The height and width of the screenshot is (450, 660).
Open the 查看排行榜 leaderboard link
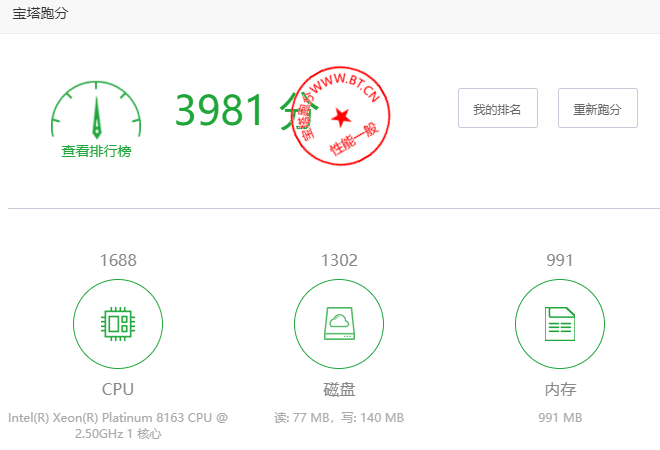tap(96, 151)
